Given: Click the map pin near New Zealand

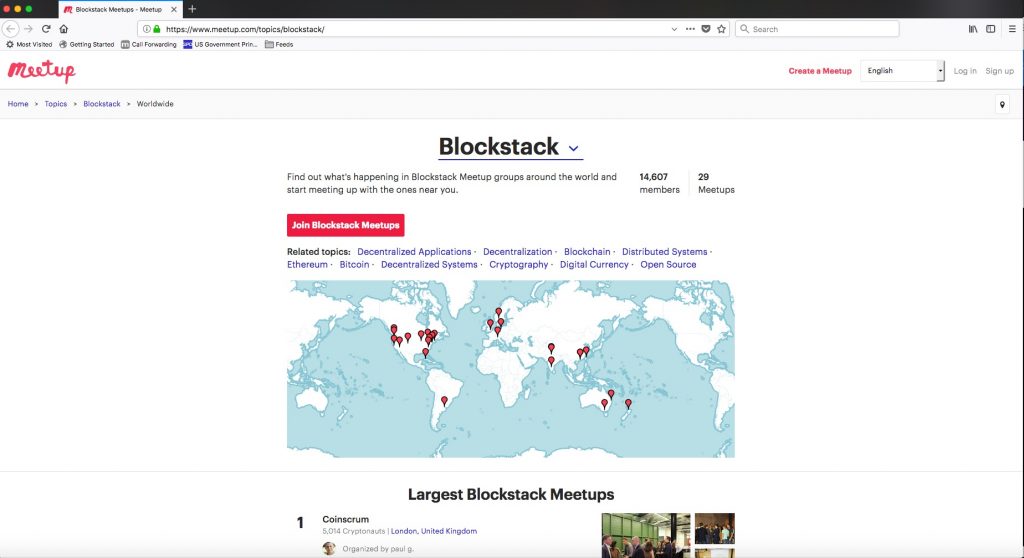Looking at the screenshot, I should (628, 404).
